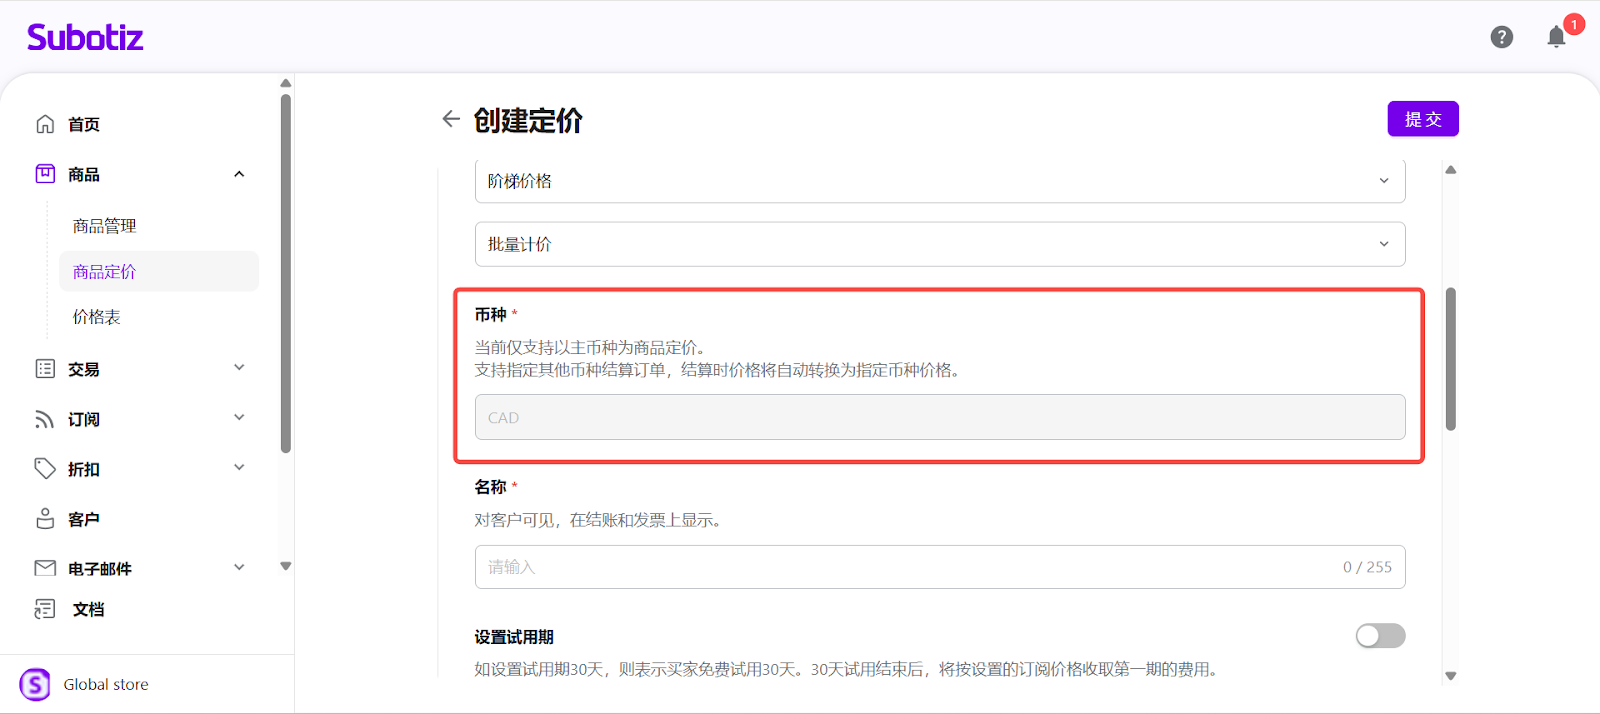Click the form's vertical scrollbar thumb
Screen dimensions: 1600x714
tap(1450, 358)
